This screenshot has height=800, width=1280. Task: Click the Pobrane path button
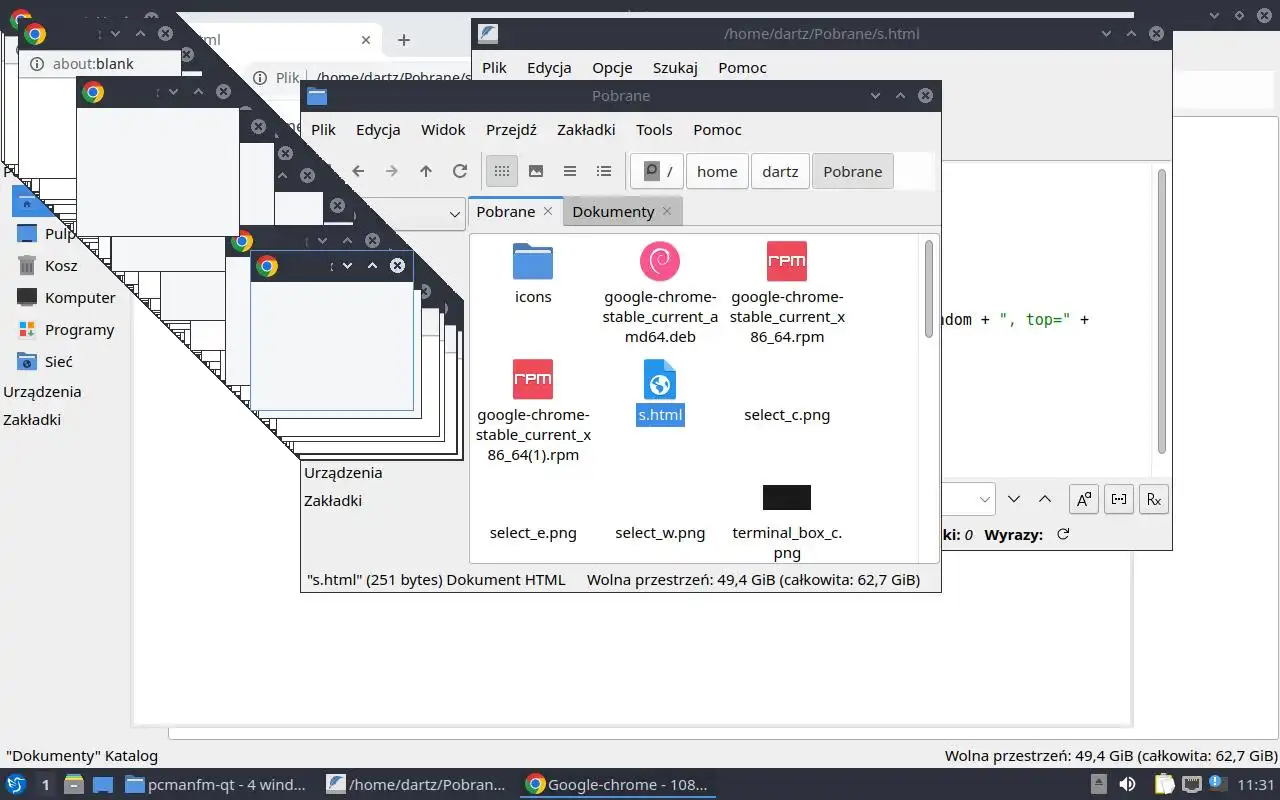click(x=852, y=171)
